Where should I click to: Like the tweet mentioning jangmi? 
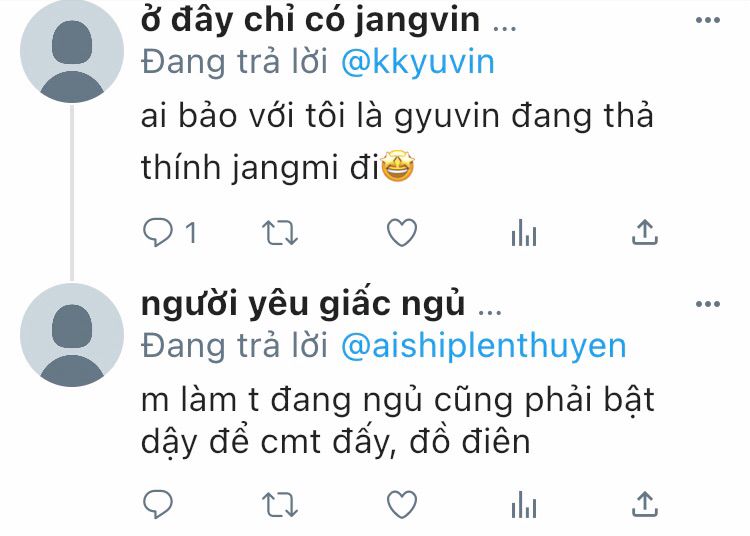pos(402,233)
